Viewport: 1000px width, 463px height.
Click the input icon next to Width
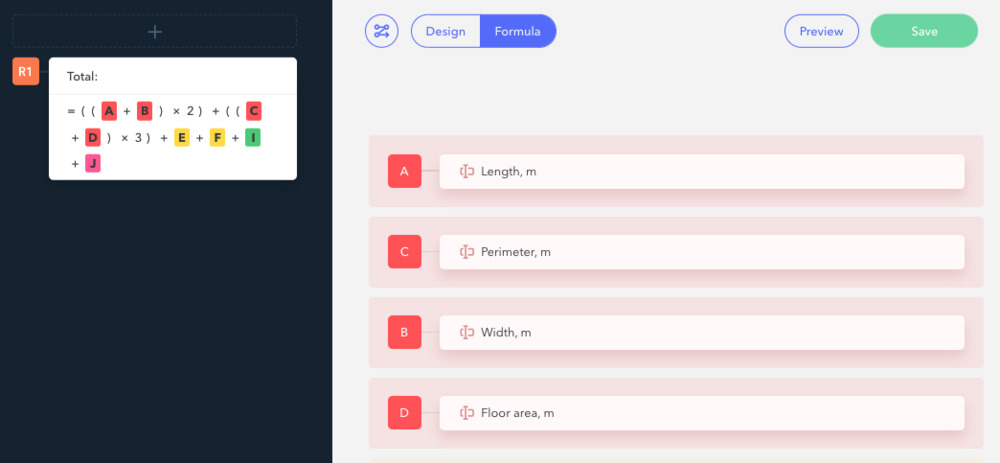(x=467, y=332)
